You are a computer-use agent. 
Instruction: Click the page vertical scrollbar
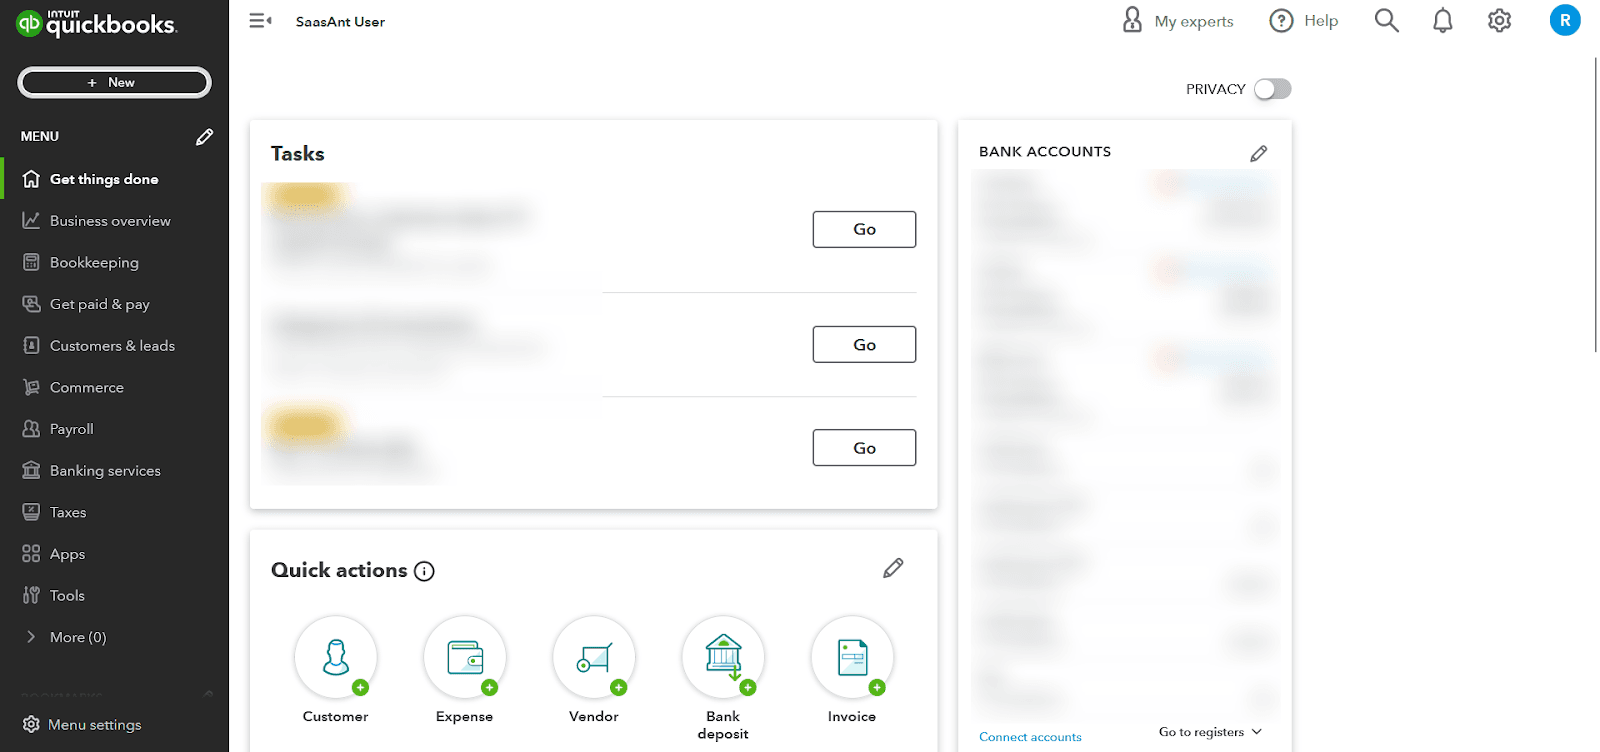1595,205
